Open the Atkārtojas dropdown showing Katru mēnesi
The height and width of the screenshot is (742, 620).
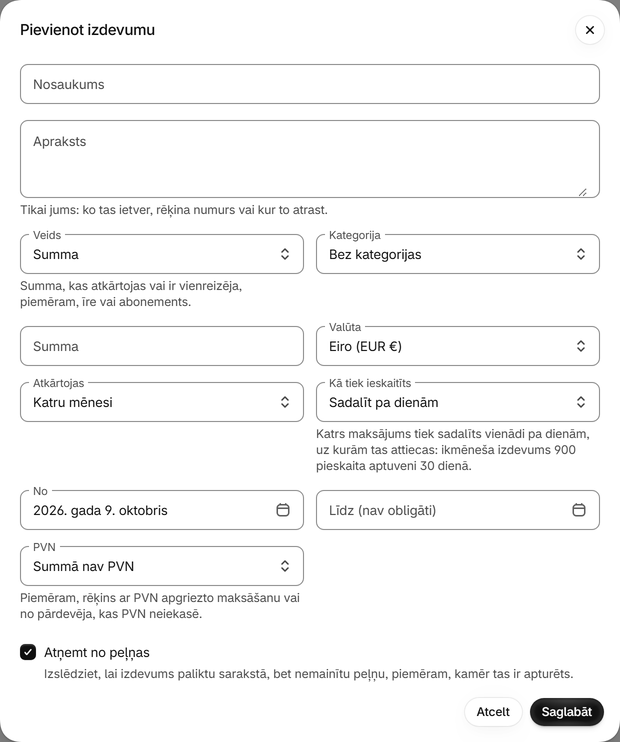tap(162, 402)
